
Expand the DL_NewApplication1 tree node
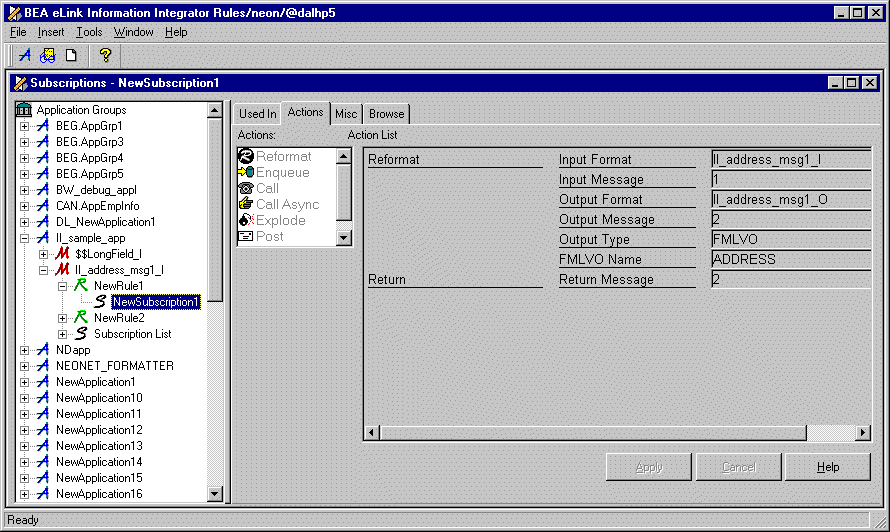click(24, 222)
